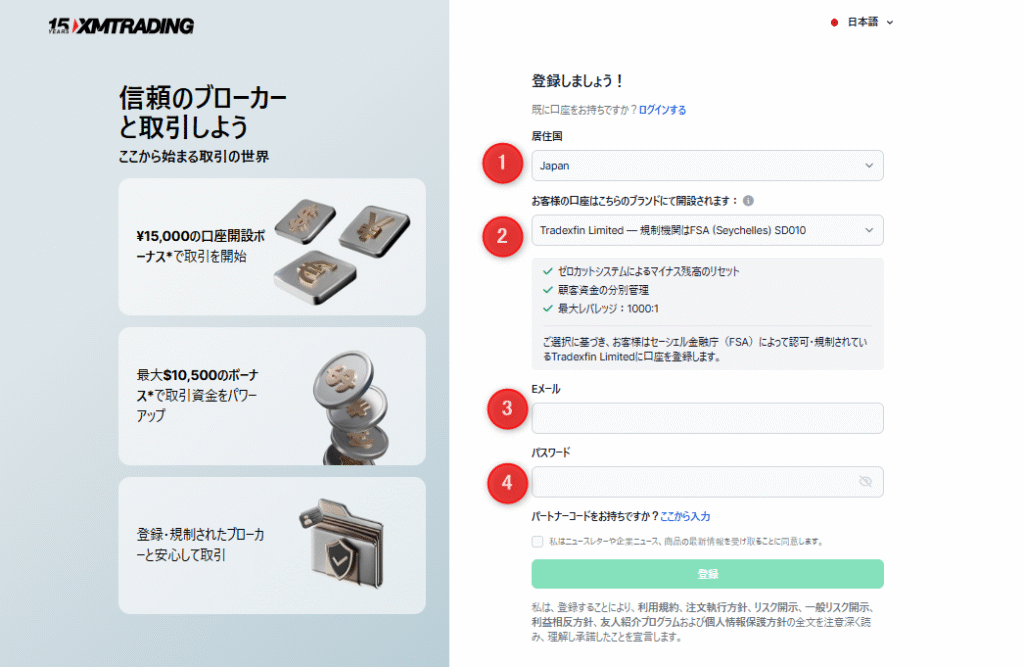Click the stacked coins illustration

[351, 407]
